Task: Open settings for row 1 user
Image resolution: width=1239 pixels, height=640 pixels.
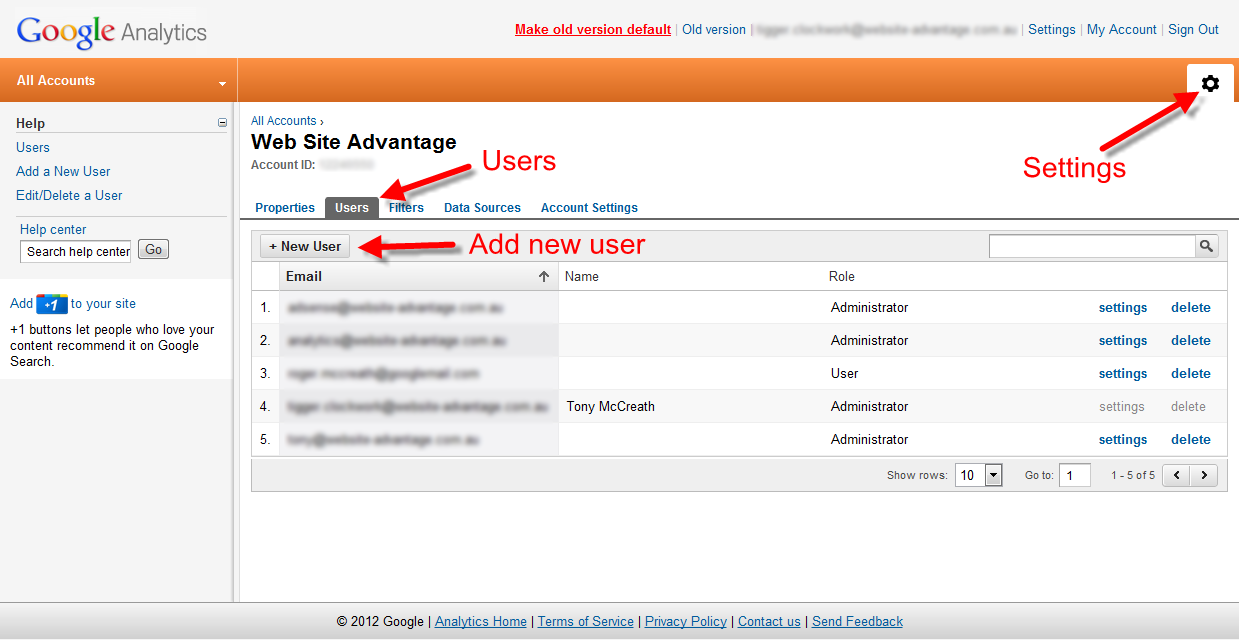Action: 1123,308
